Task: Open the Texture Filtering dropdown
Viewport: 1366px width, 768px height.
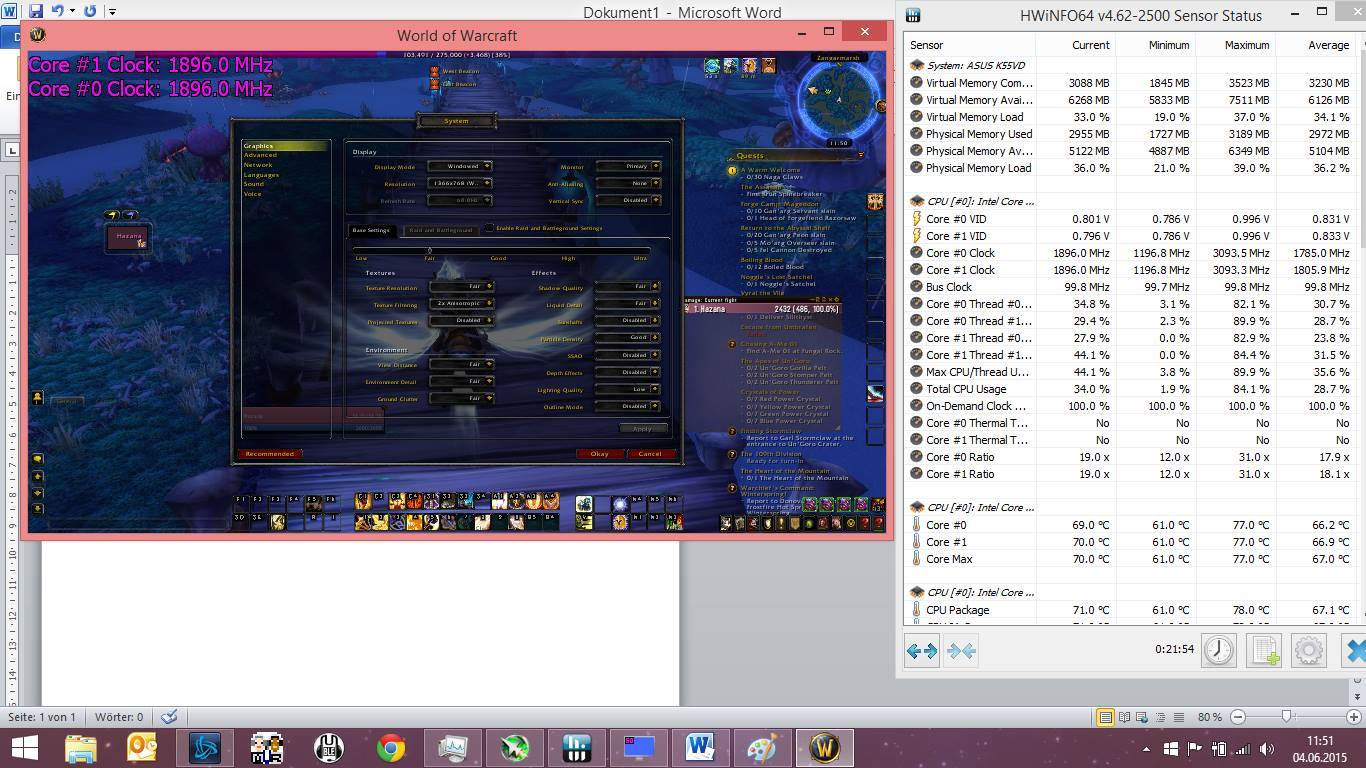Action: 460,304
